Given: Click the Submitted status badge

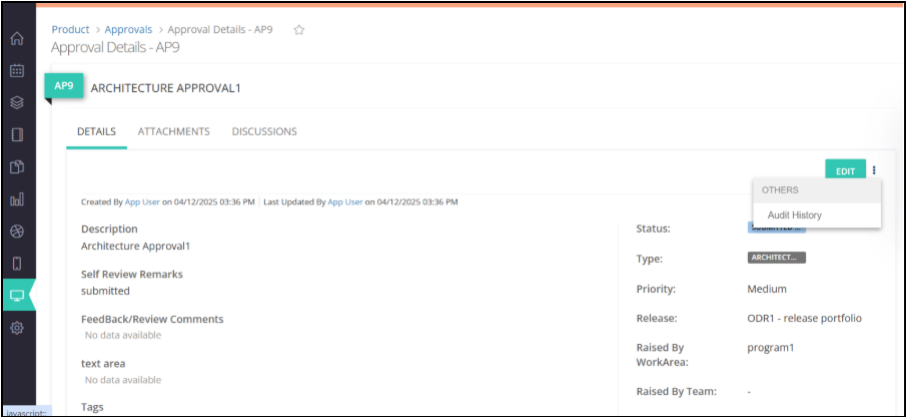Looking at the screenshot, I should pos(777,228).
